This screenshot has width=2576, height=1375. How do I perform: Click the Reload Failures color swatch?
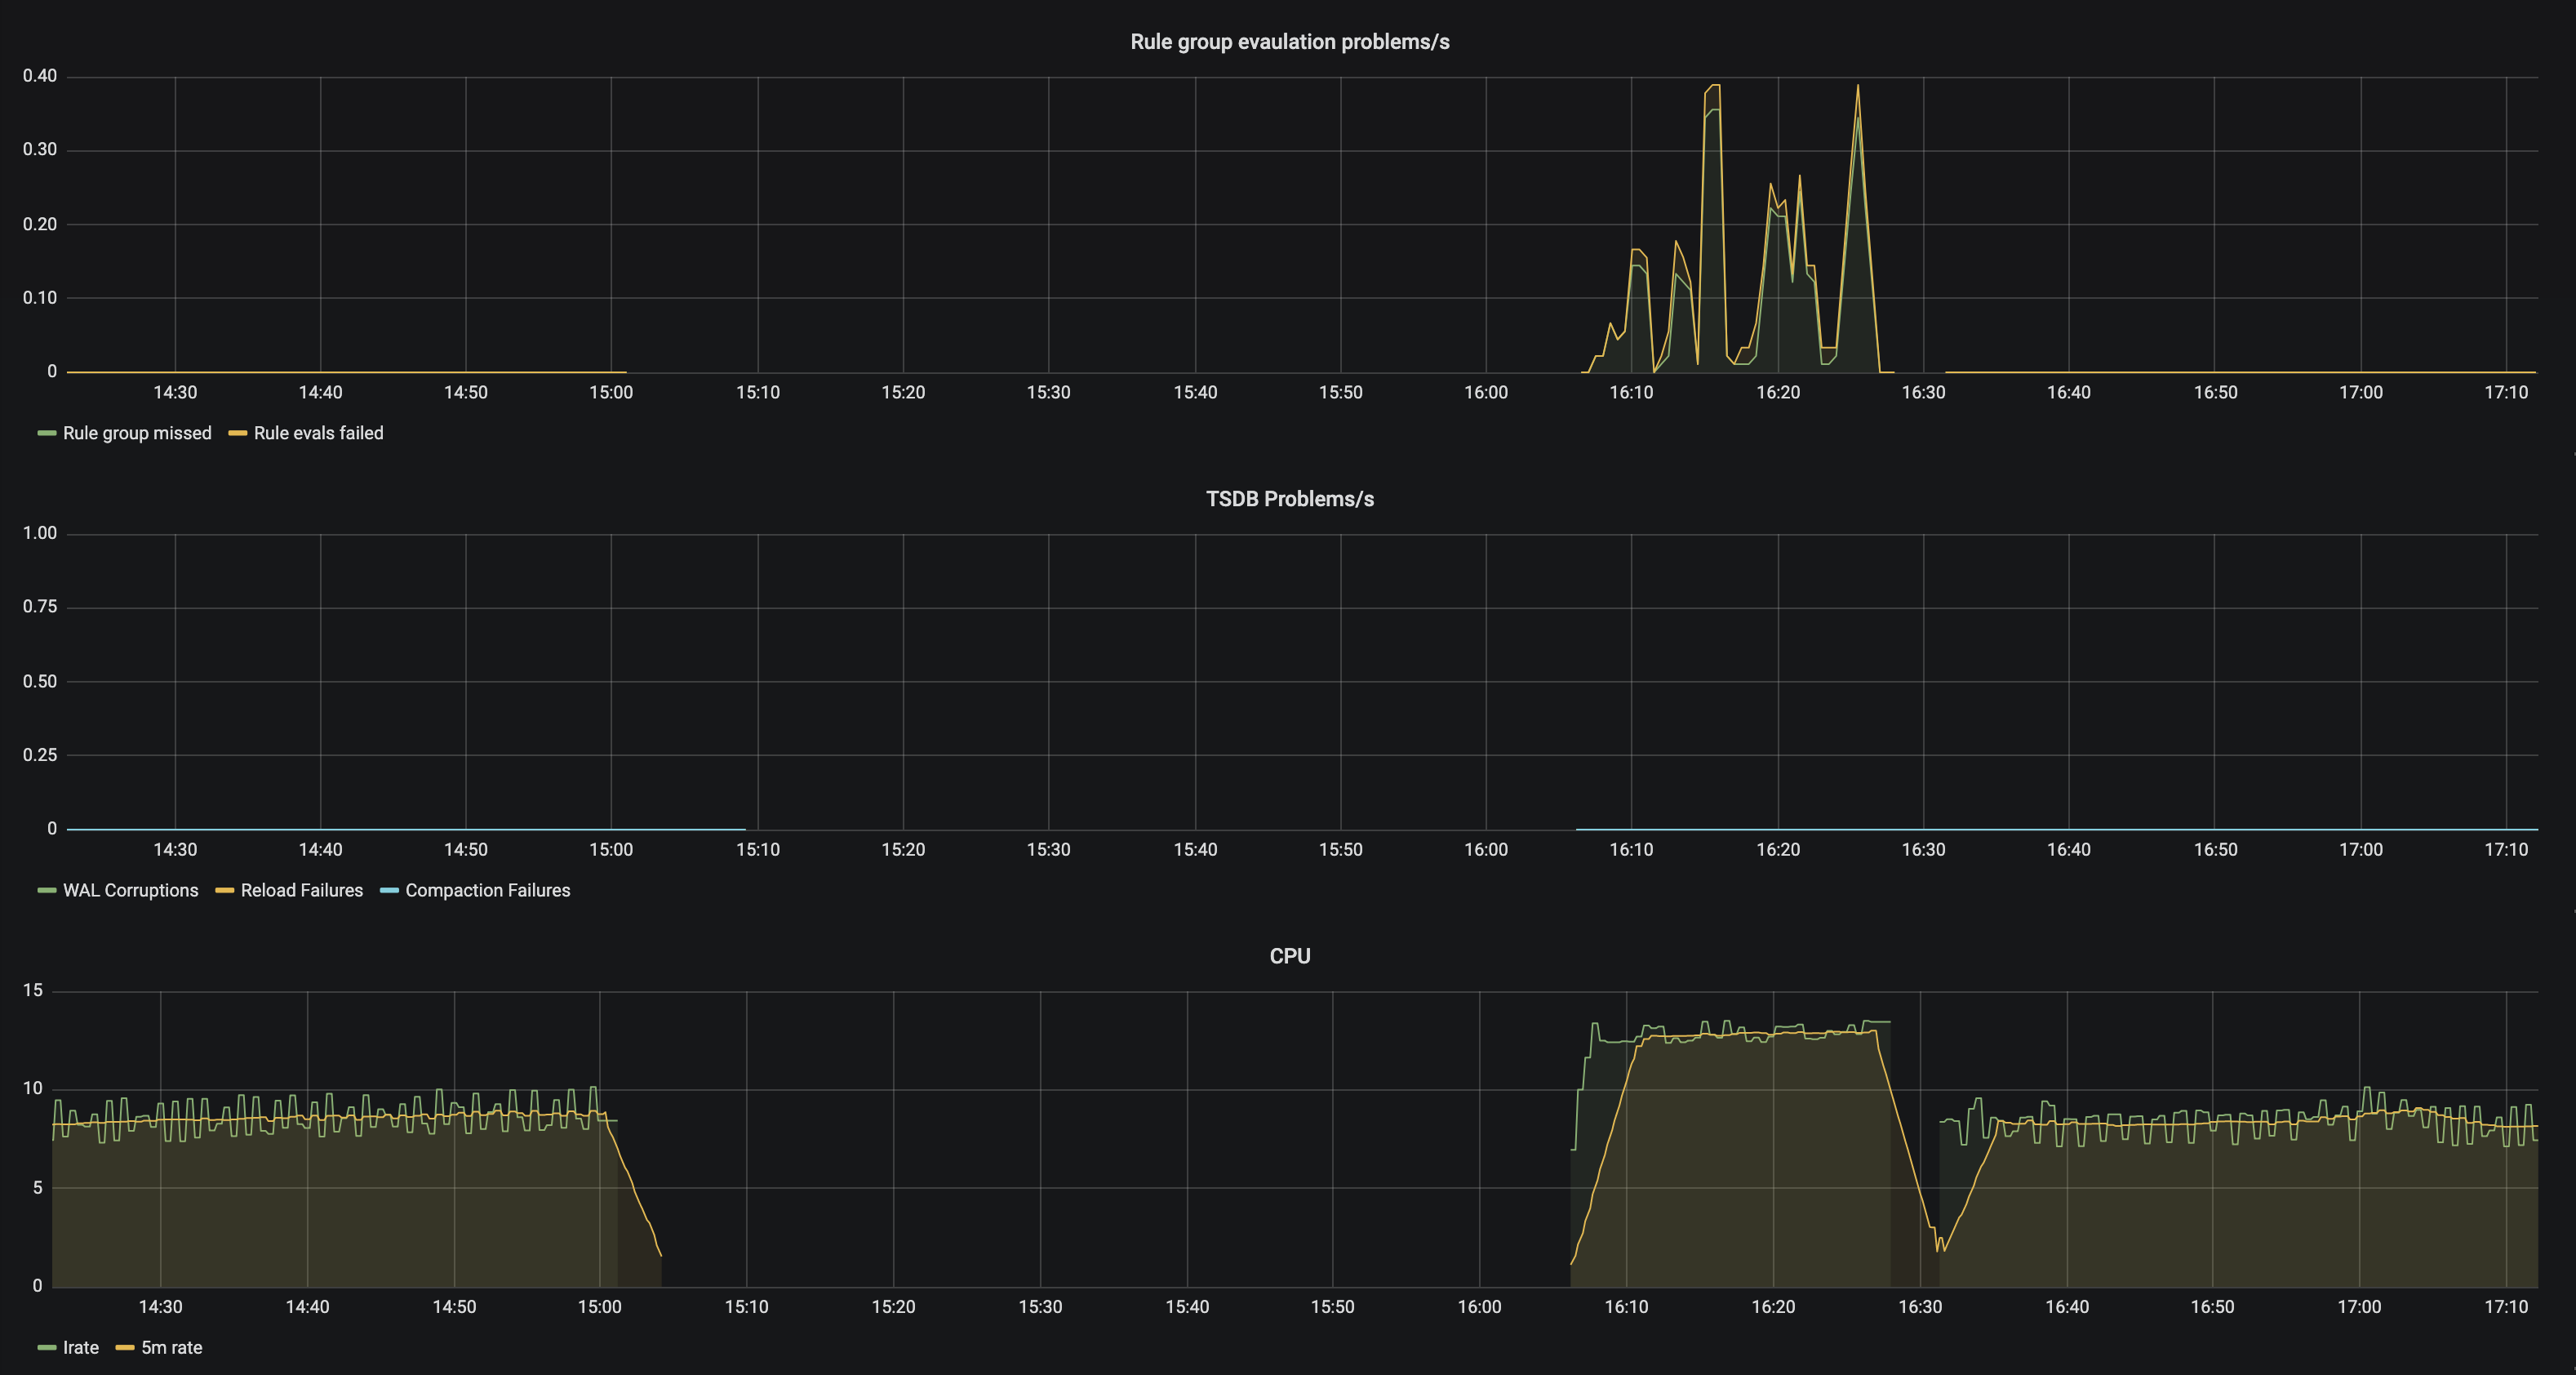(224, 890)
